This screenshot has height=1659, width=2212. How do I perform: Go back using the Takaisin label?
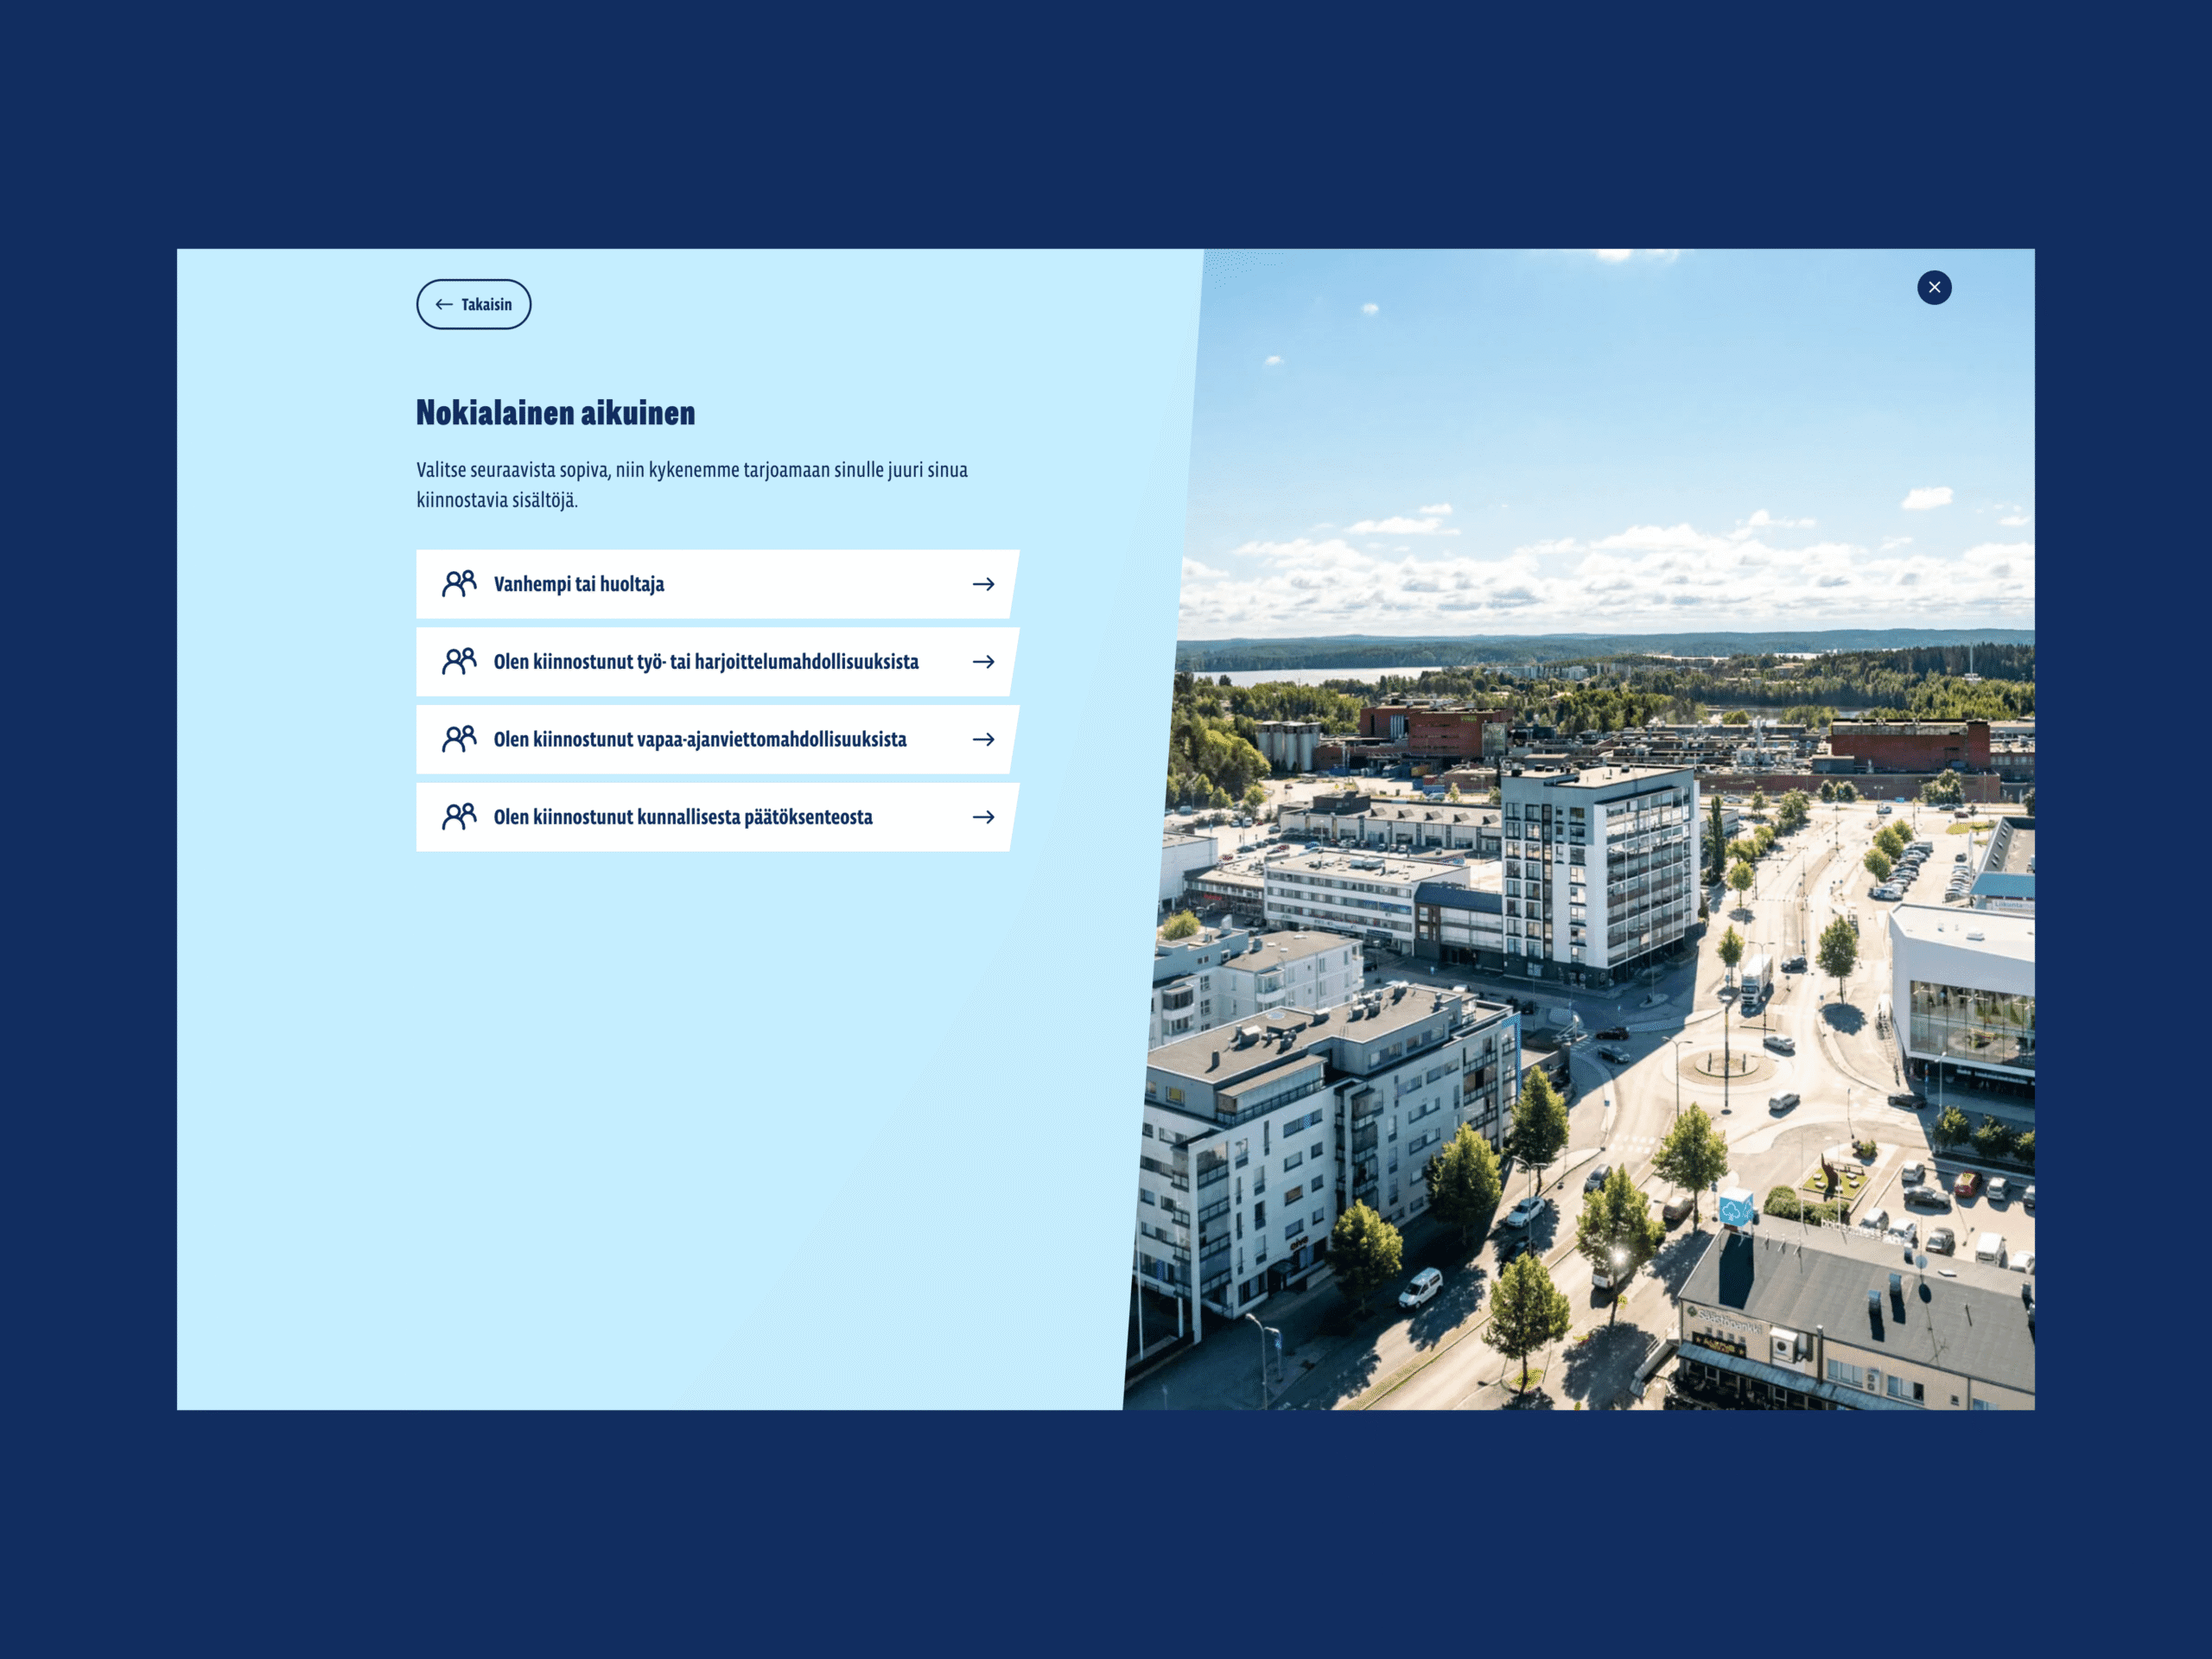[486, 304]
